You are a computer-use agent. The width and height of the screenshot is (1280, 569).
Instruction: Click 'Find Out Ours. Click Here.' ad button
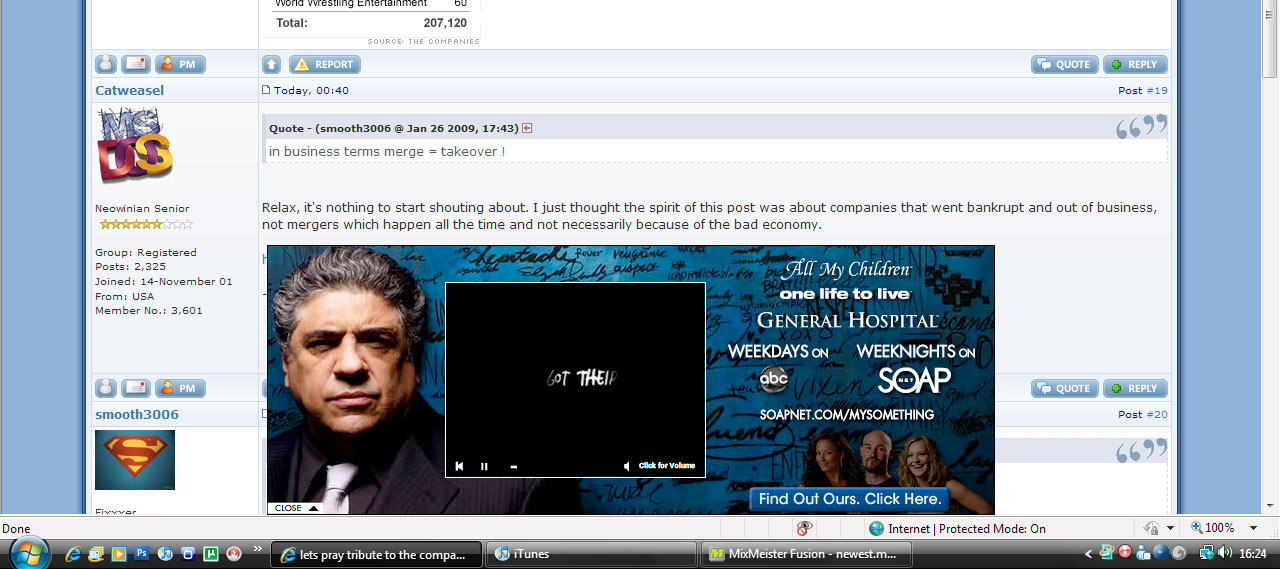[849, 499]
